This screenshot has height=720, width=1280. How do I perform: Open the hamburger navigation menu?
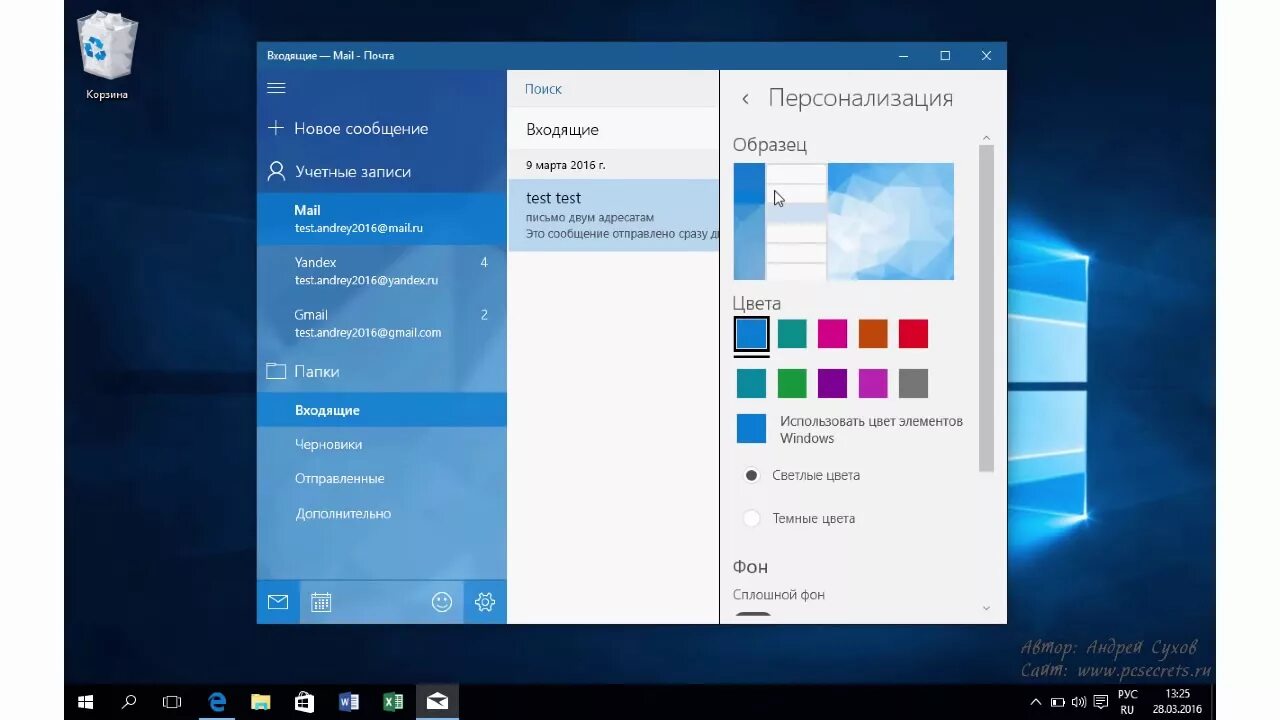pyautogui.click(x=277, y=88)
